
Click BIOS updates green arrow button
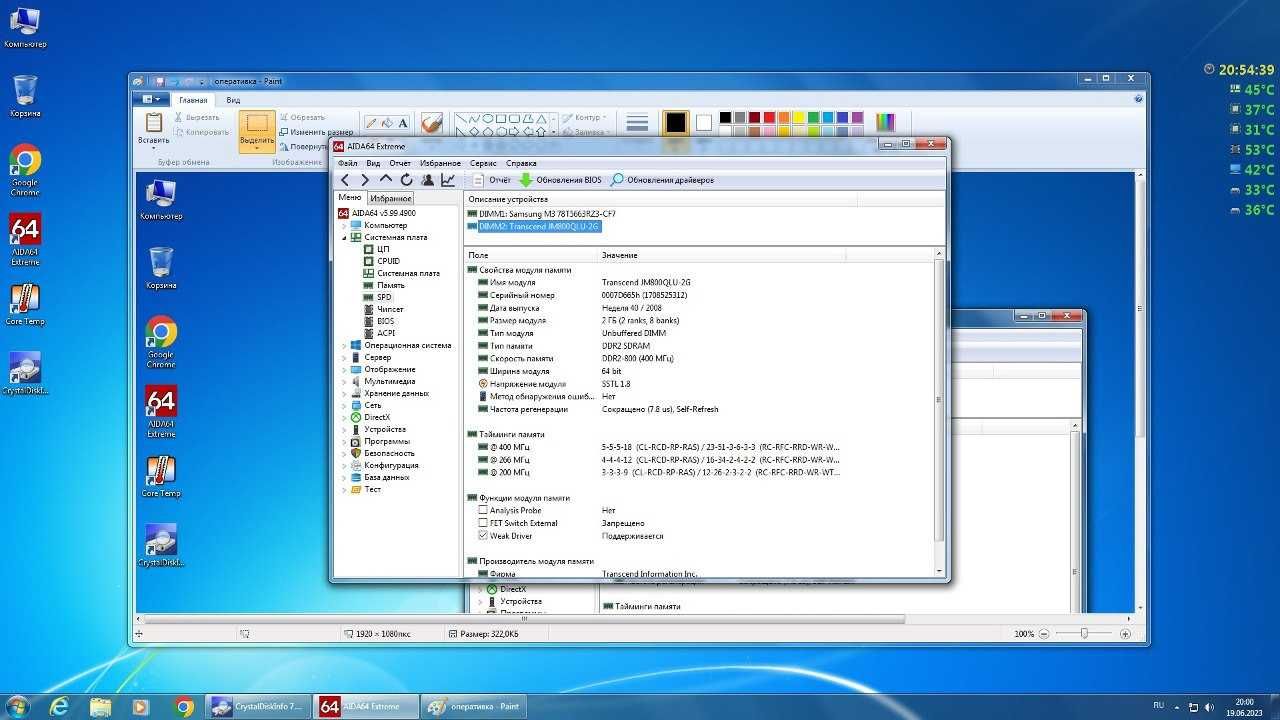(x=560, y=180)
